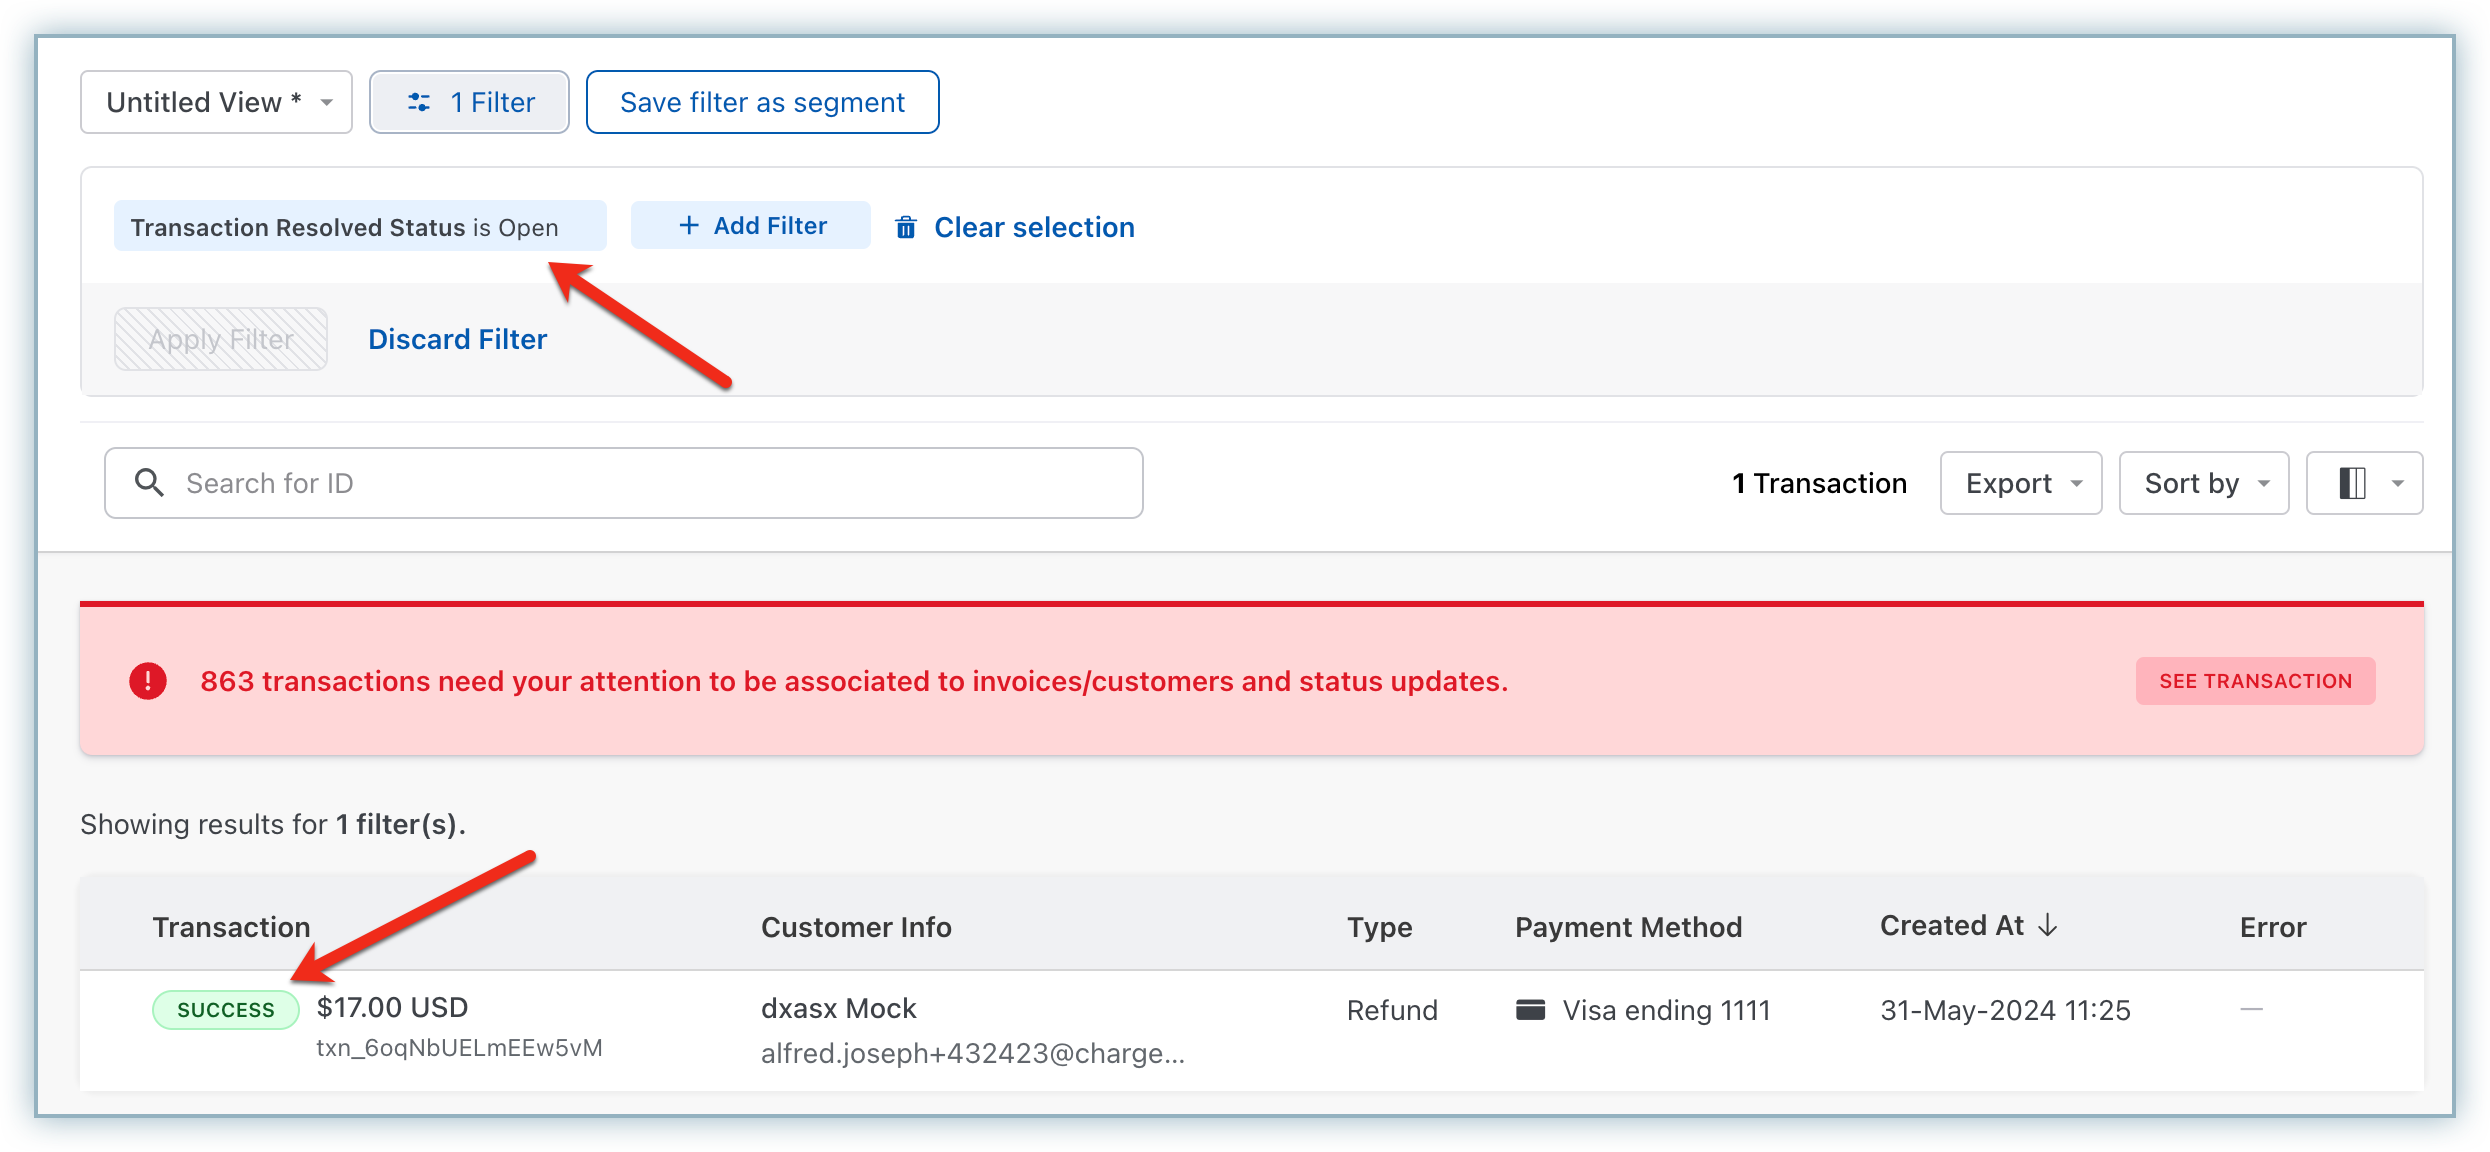
Task: Expand the Export dropdown
Action: (x=2021, y=483)
